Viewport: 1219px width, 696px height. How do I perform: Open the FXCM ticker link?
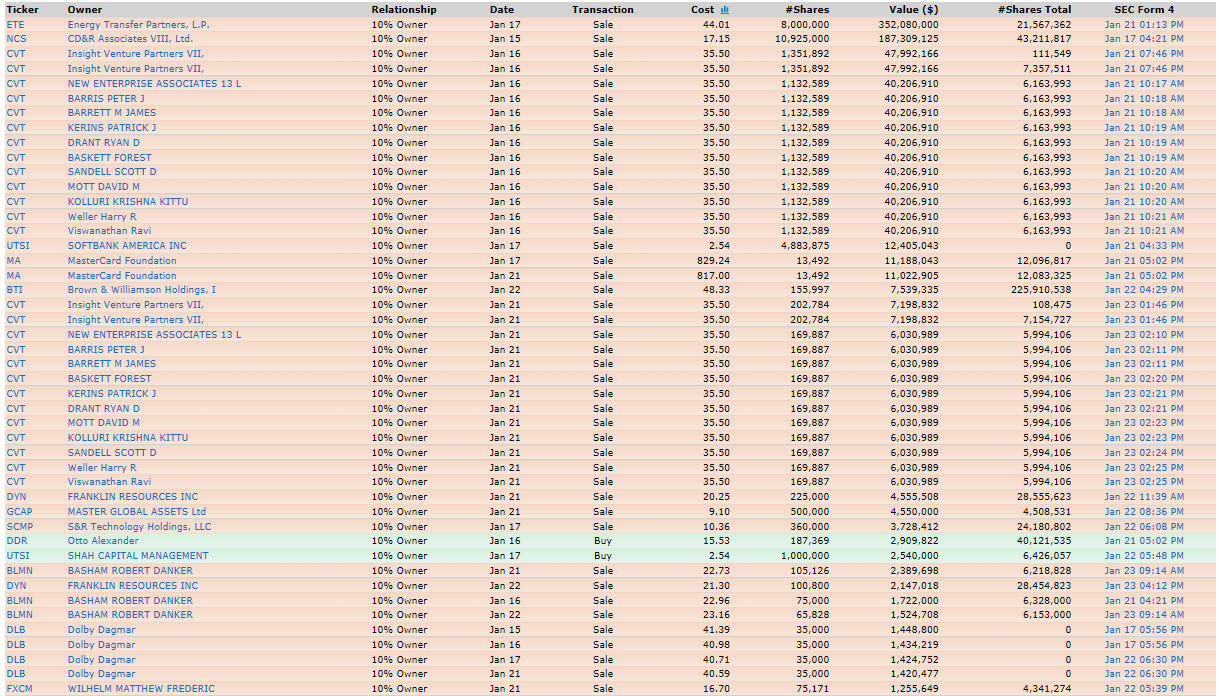pos(19,688)
